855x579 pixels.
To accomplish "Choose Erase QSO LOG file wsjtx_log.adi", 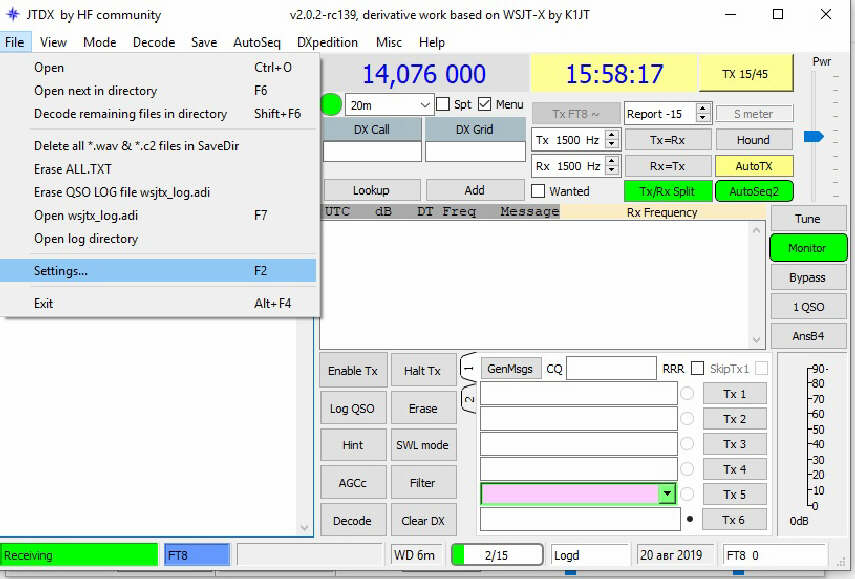I will pyautogui.click(x=158, y=192).
